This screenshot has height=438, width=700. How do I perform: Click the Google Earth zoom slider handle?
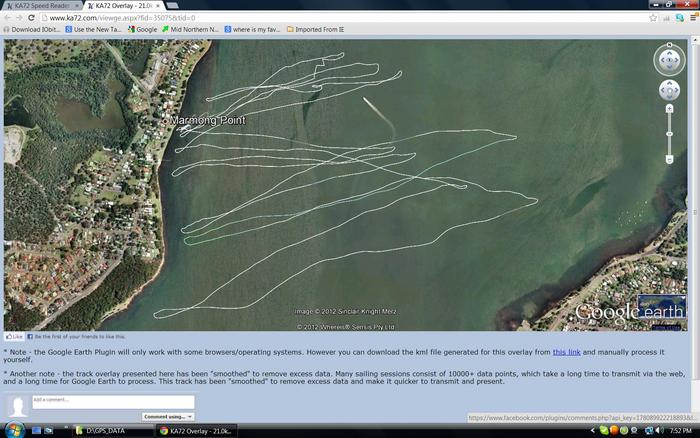tap(669, 133)
